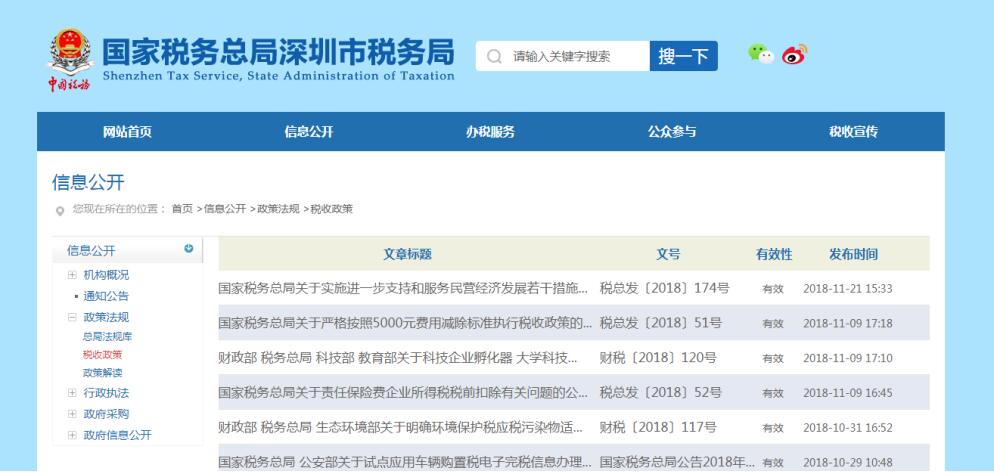The height and width of the screenshot is (472, 994).
Task: Select 税收政策 in the sidebar
Action: pyautogui.click(x=102, y=355)
